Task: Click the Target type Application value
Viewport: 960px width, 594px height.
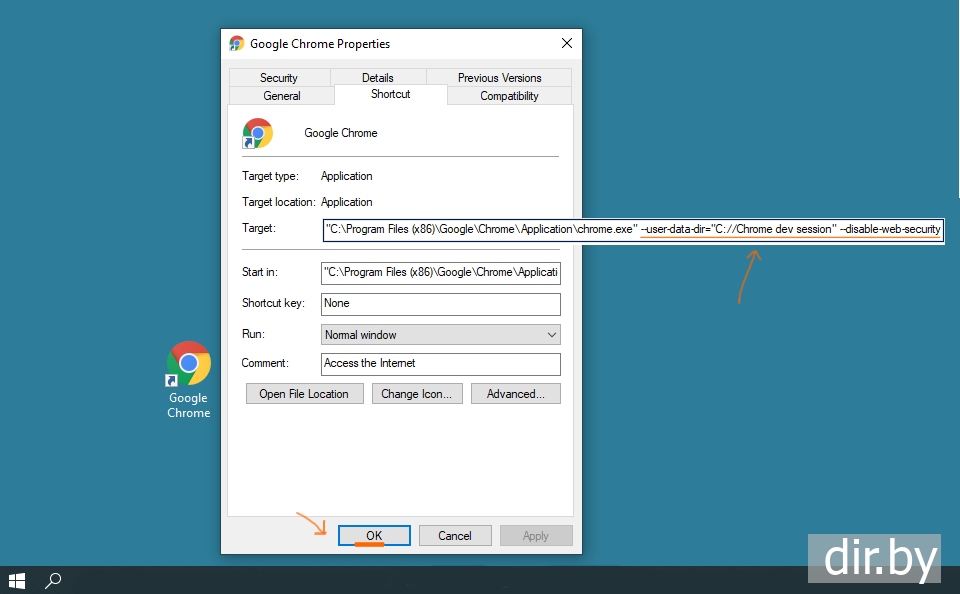Action: pos(347,176)
